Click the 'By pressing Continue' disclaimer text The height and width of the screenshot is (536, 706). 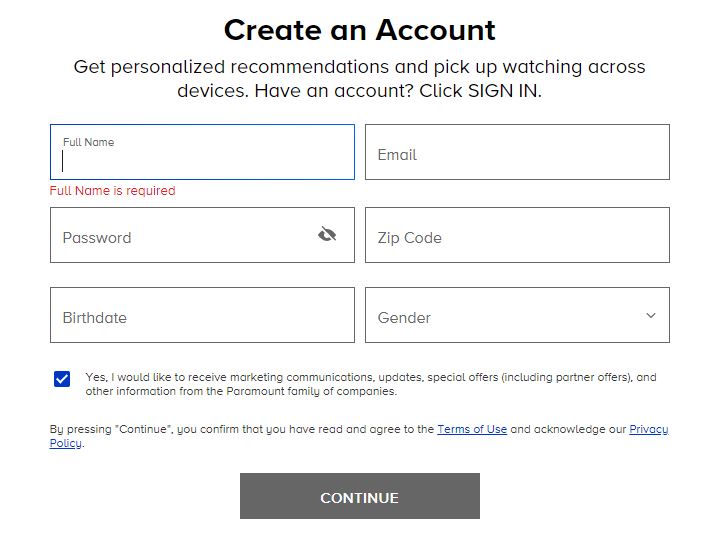pos(240,429)
